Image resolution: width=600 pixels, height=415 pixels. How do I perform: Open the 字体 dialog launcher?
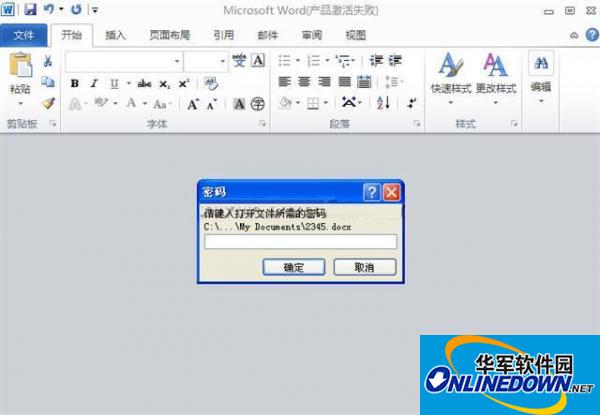pos(262,124)
